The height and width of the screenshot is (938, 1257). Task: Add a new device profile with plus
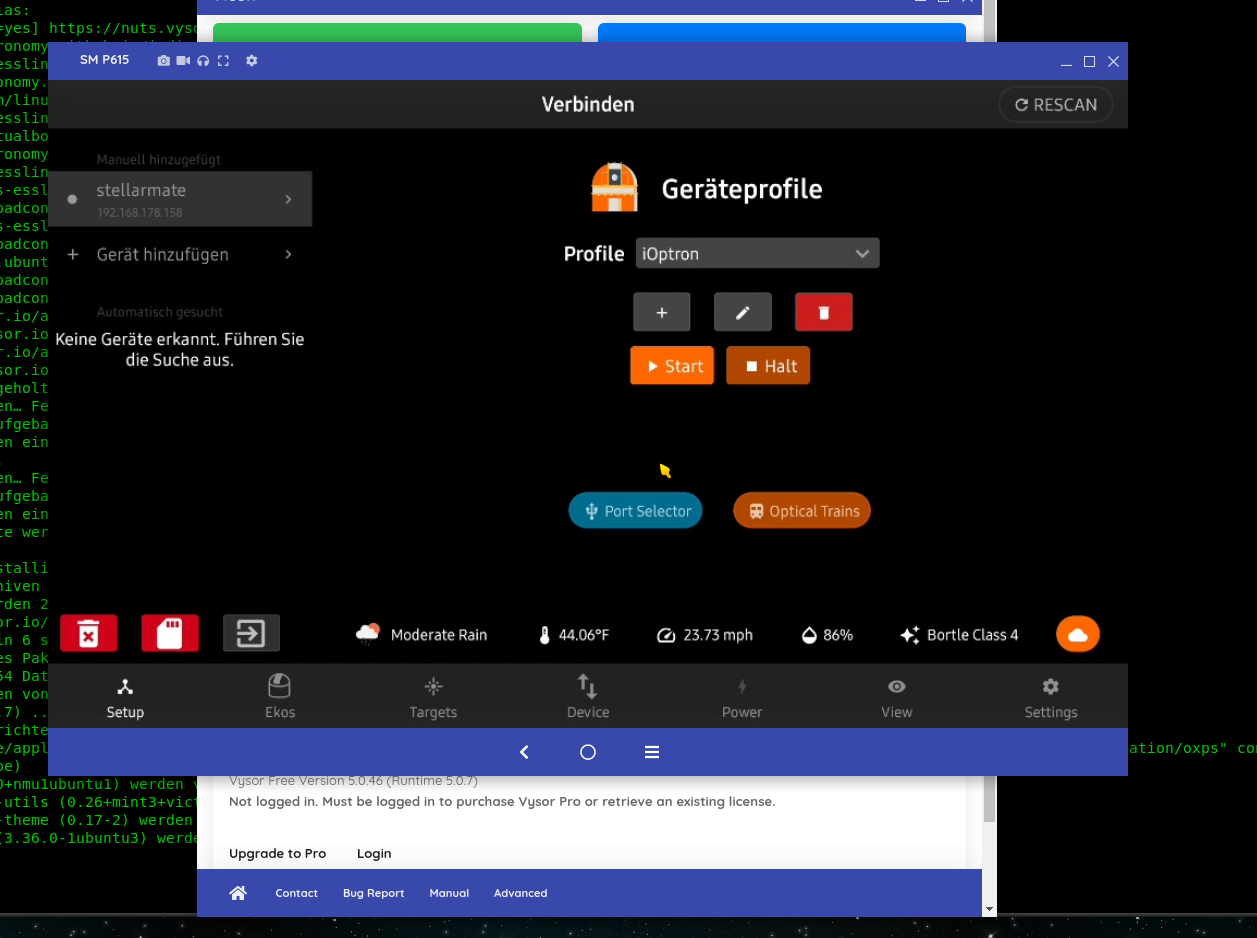[662, 312]
